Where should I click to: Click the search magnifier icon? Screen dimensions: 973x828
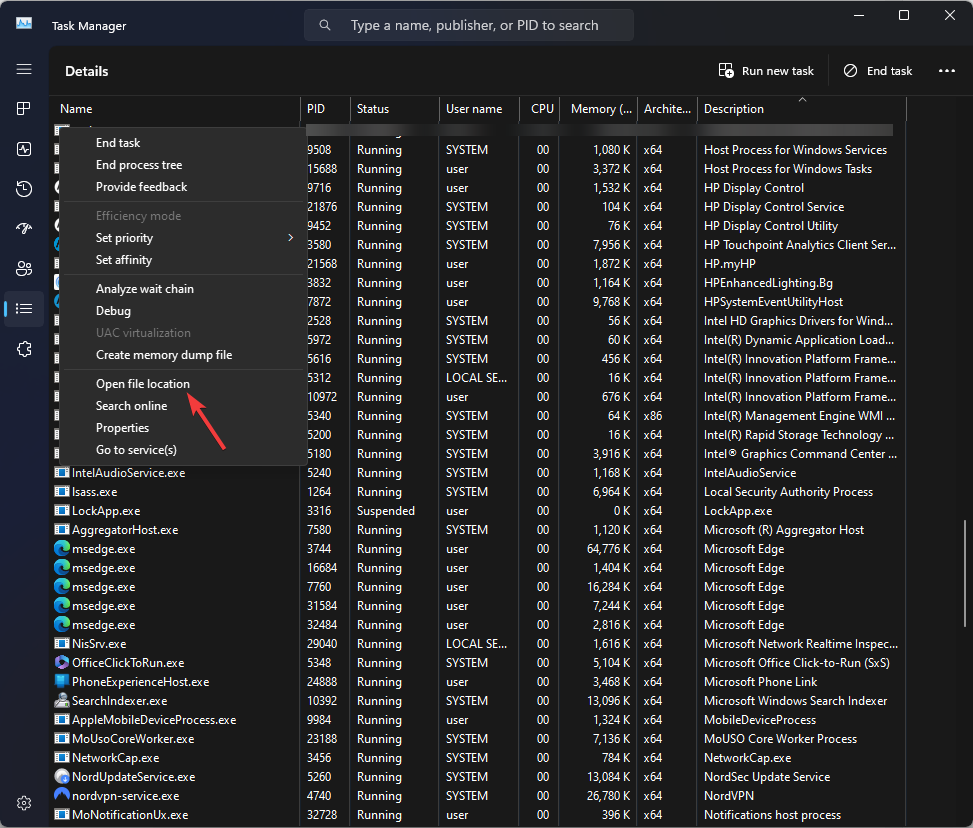tap(325, 24)
